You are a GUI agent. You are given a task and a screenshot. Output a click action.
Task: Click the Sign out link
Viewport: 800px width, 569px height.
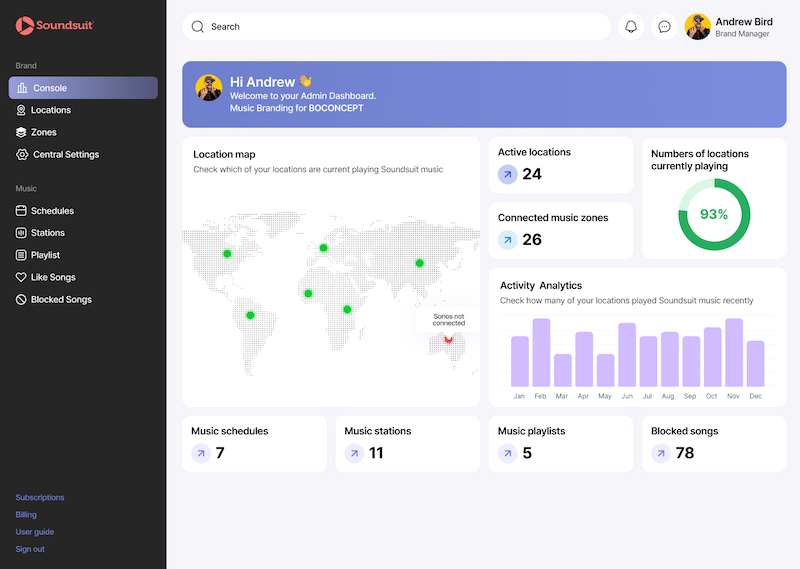[30, 549]
